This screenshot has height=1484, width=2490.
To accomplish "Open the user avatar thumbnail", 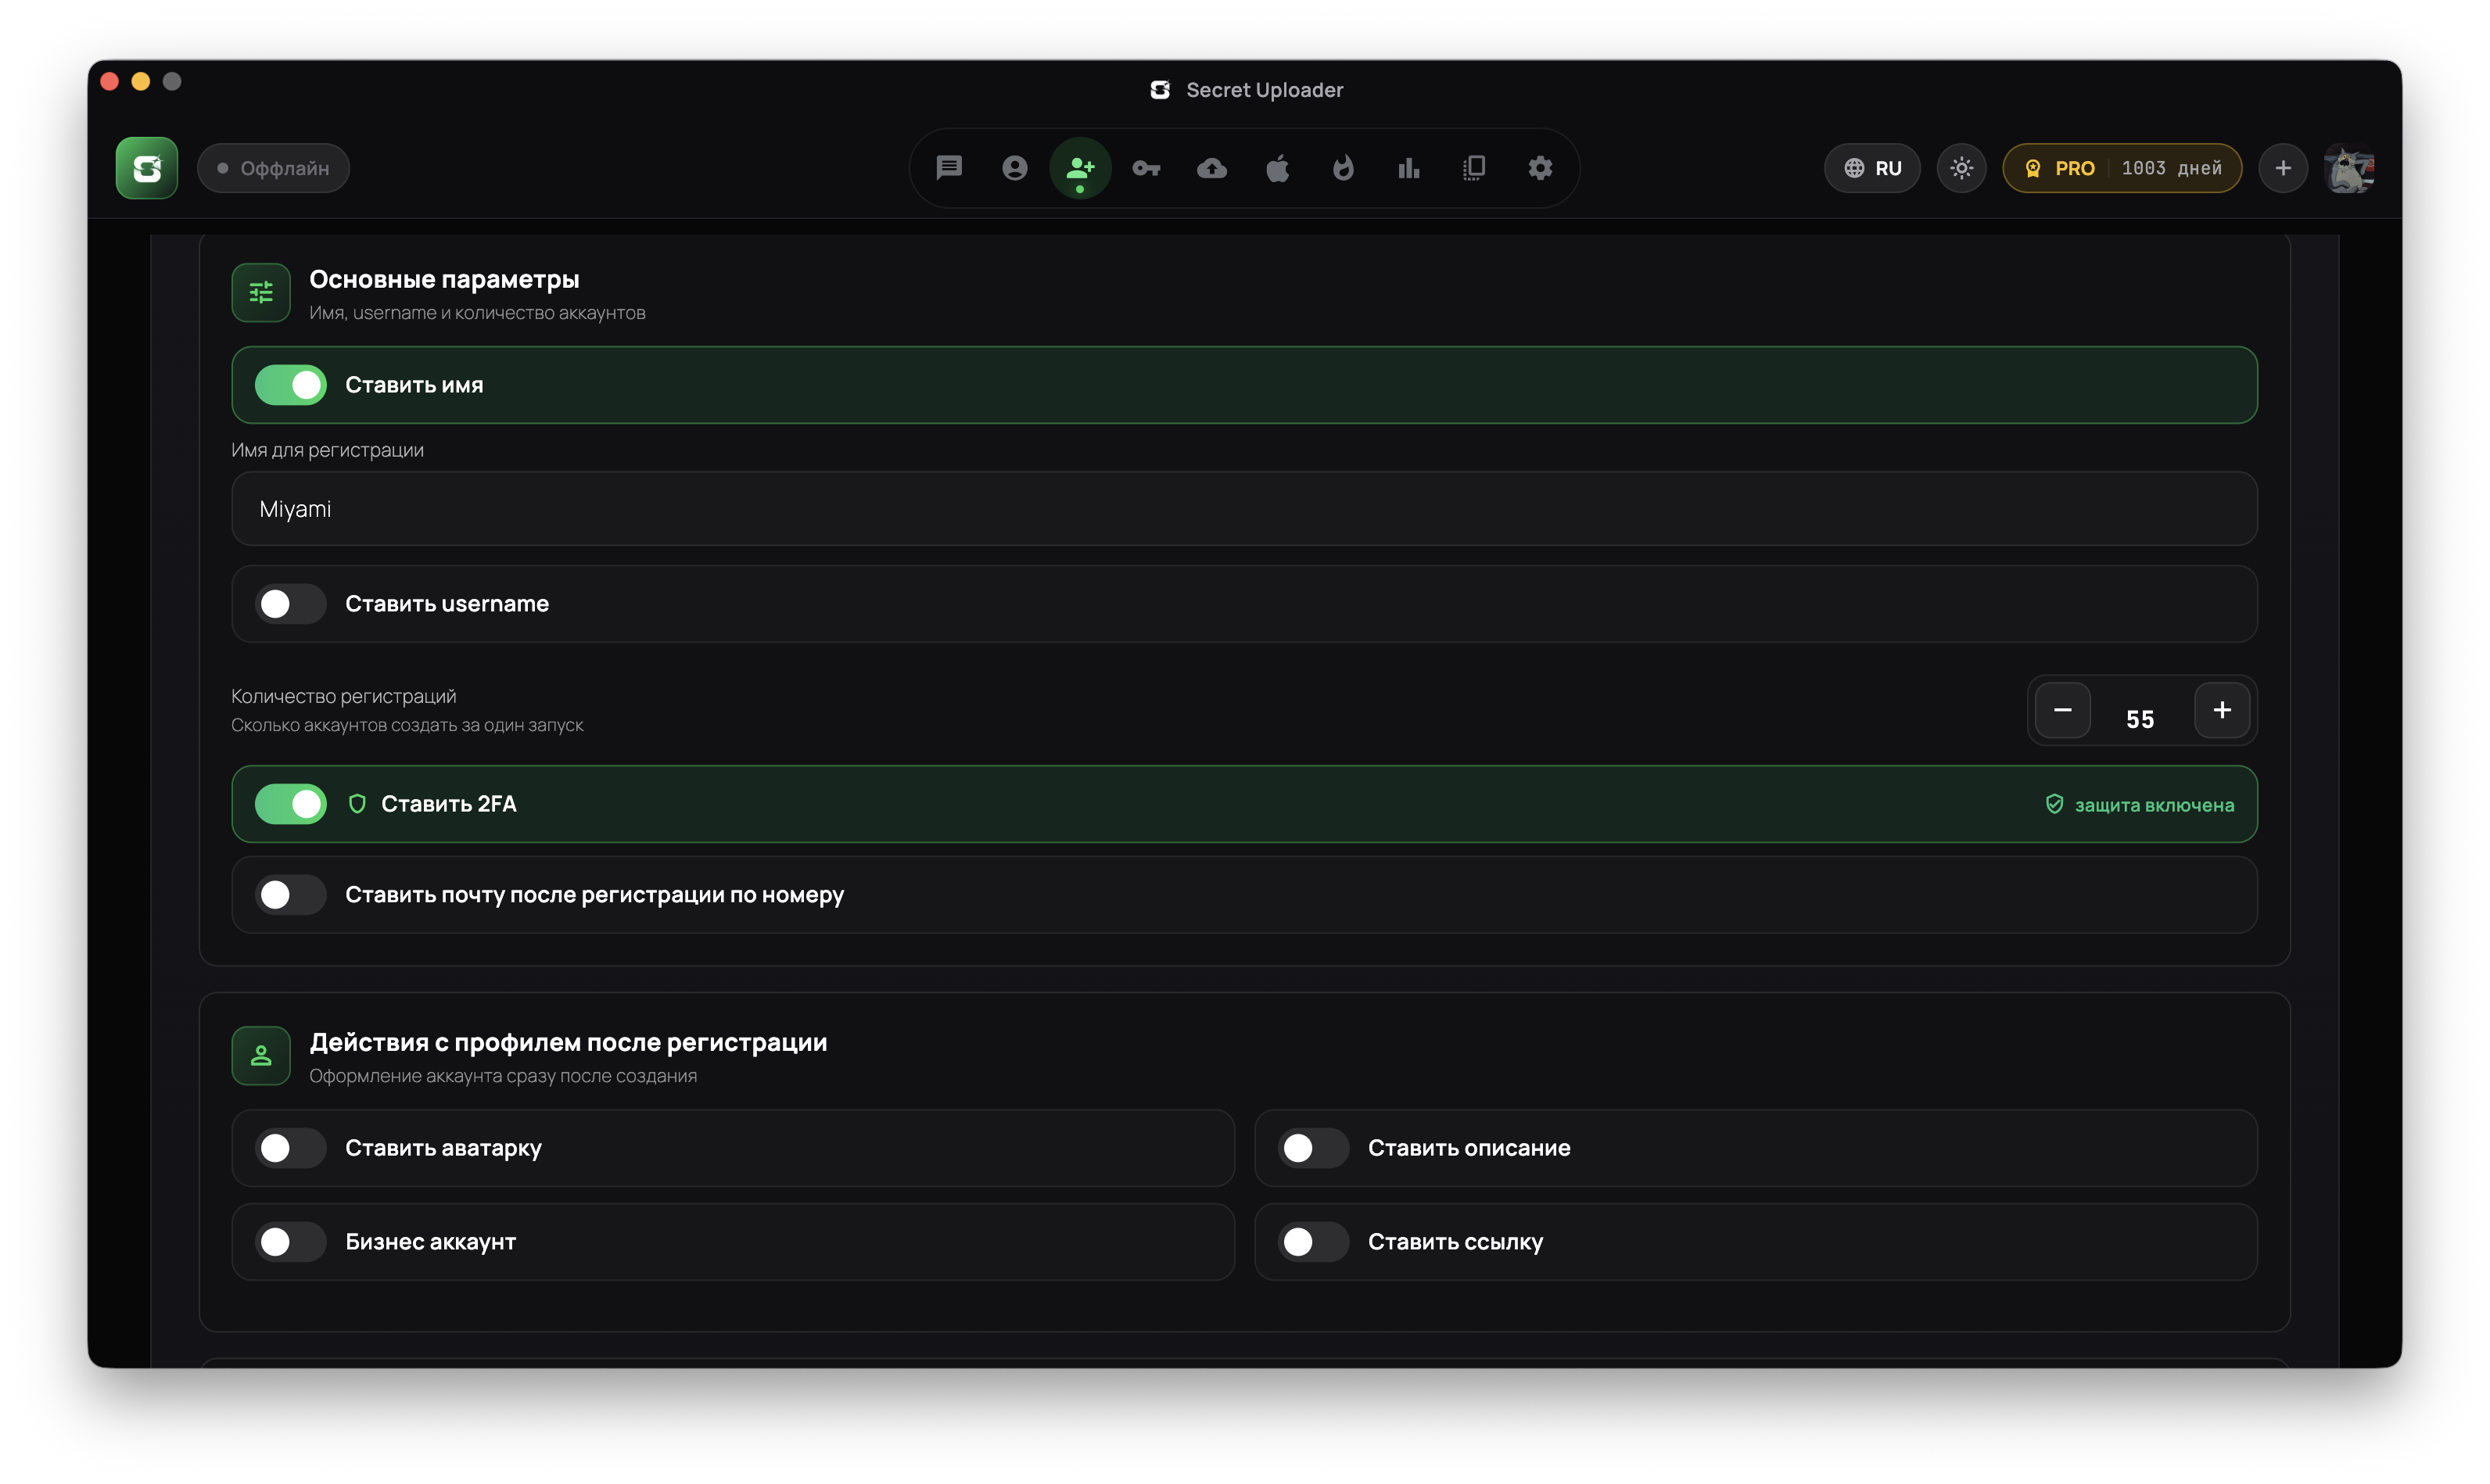I will tap(2349, 168).
